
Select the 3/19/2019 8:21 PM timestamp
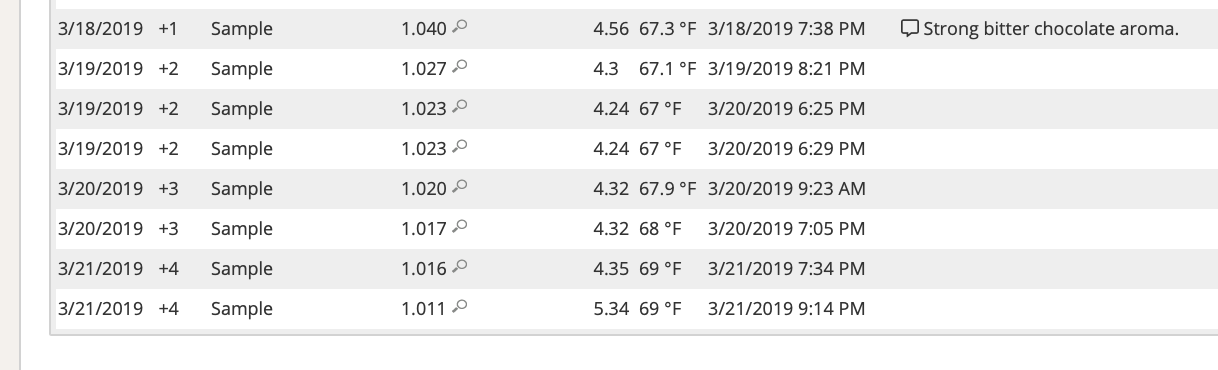point(786,69)
